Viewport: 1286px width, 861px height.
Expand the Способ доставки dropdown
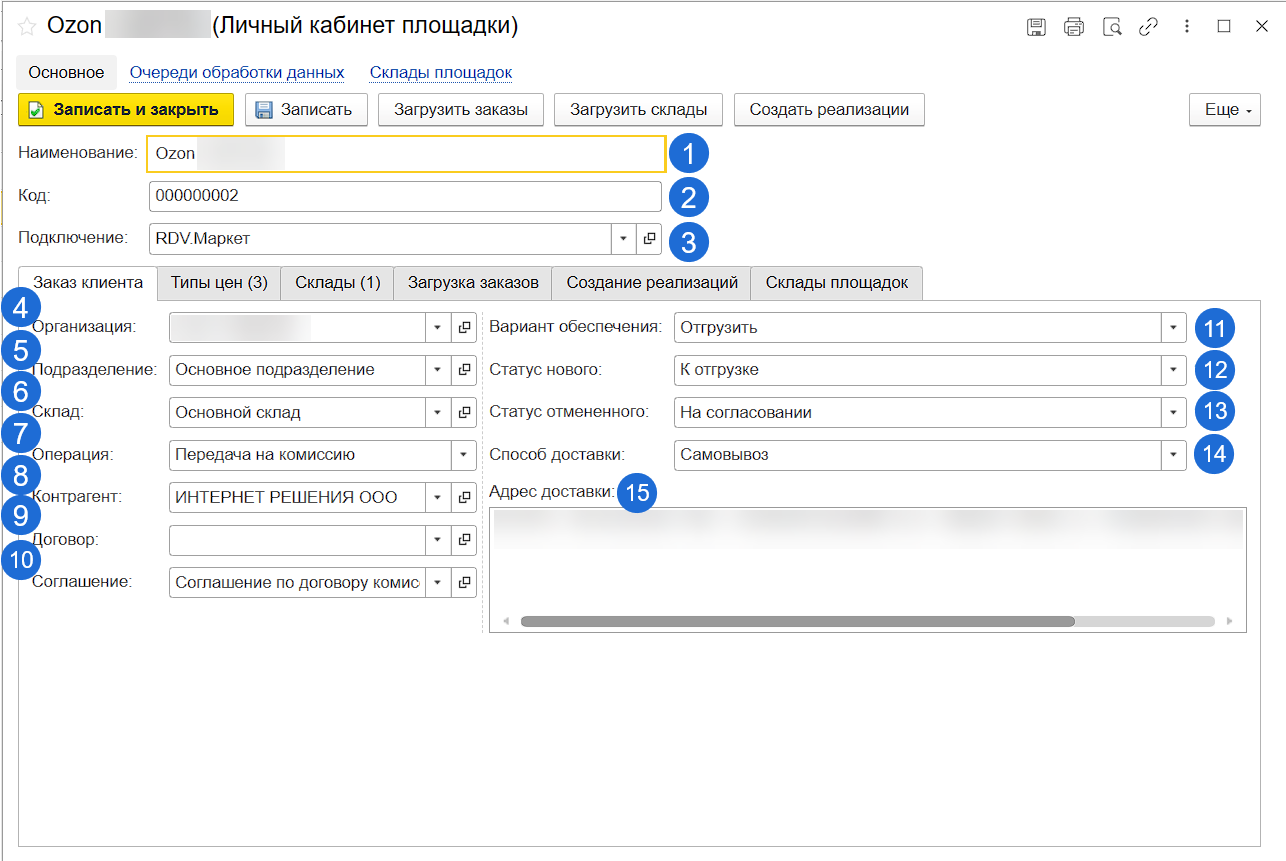pos(1173,455)
